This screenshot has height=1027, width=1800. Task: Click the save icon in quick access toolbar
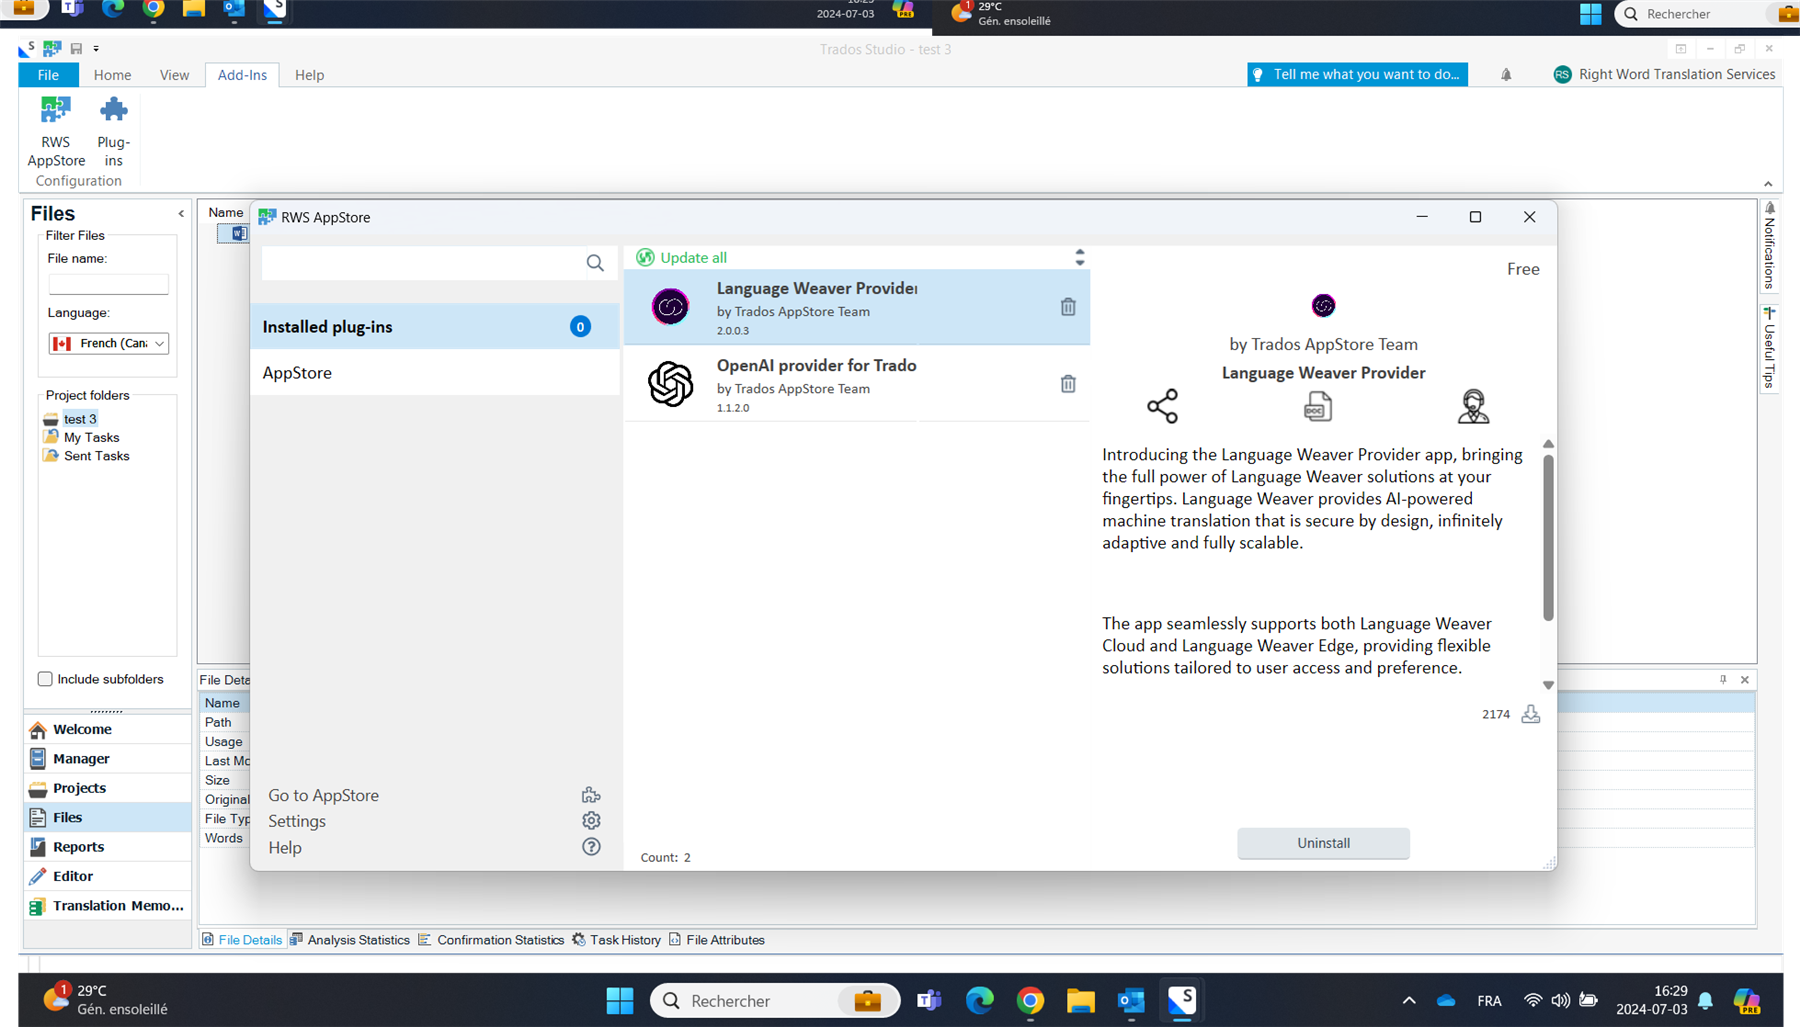click(76, 48)
